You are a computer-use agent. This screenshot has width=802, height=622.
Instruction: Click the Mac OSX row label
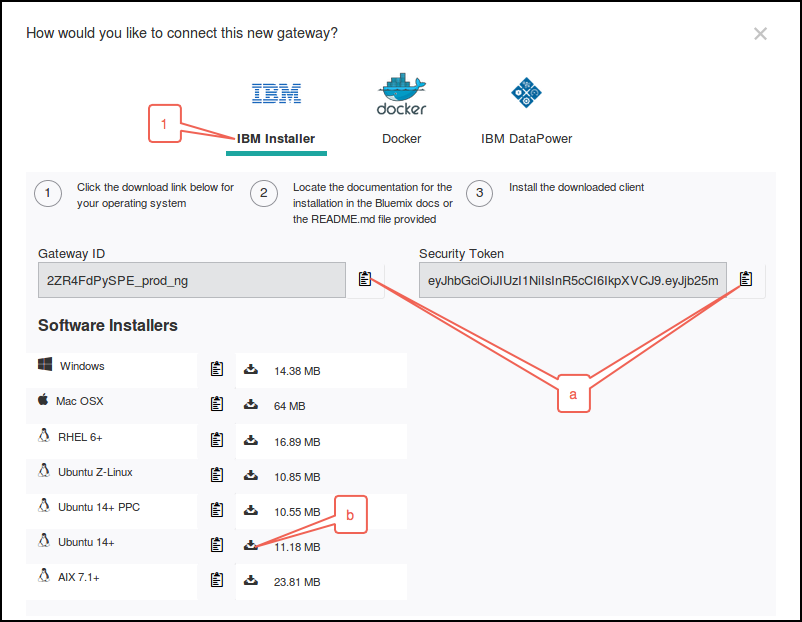pos(80,401)
